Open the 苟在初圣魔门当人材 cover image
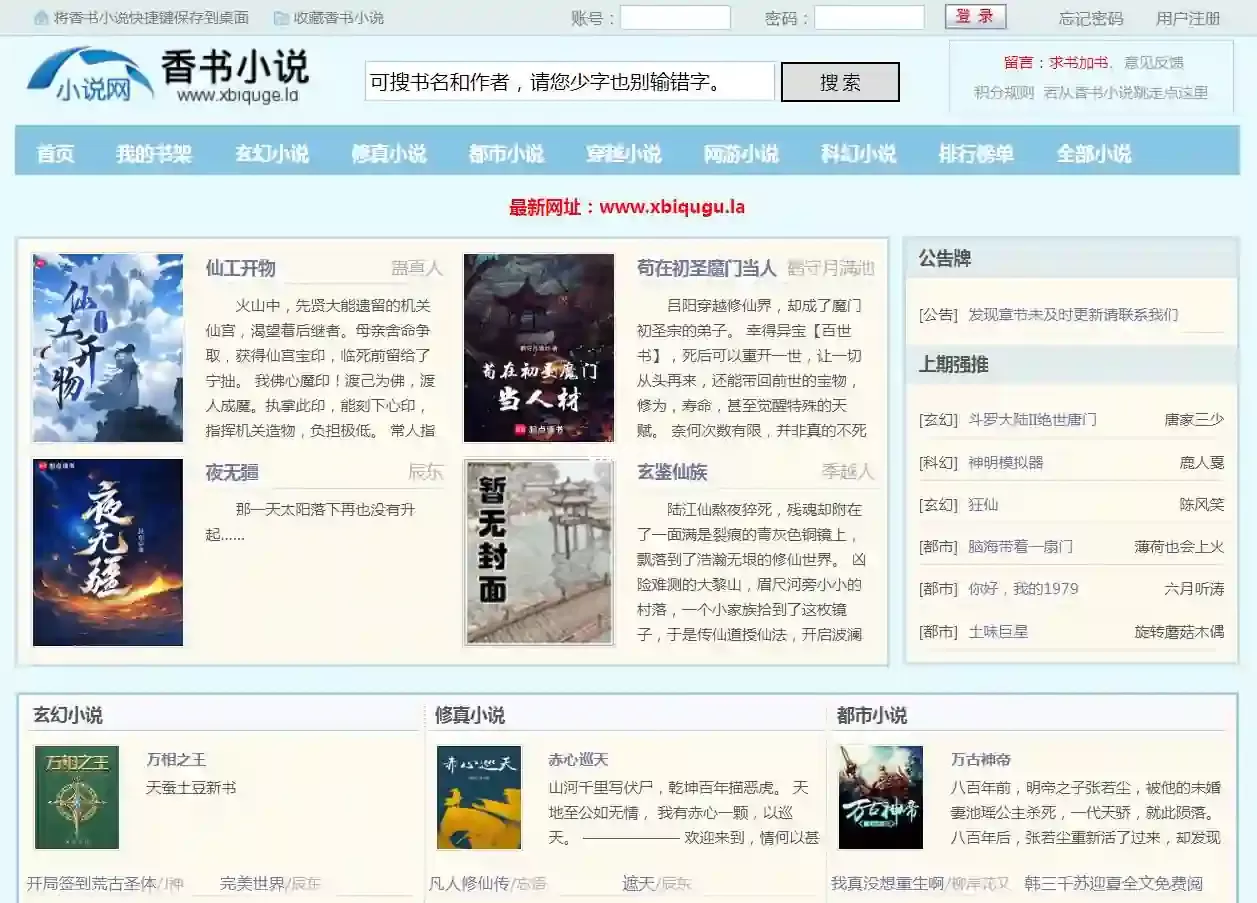The width and height of the screenshot is (1257, 903). tap(539, 348)
